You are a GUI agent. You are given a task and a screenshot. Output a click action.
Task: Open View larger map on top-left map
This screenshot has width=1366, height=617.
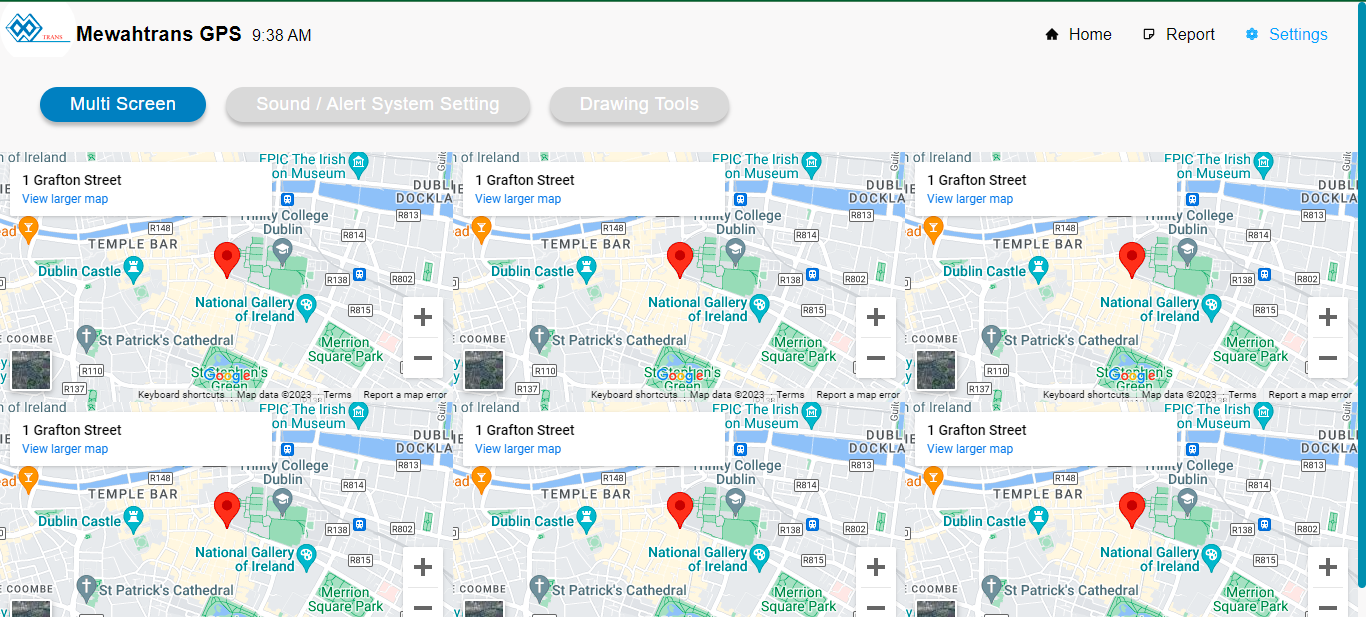65,199
